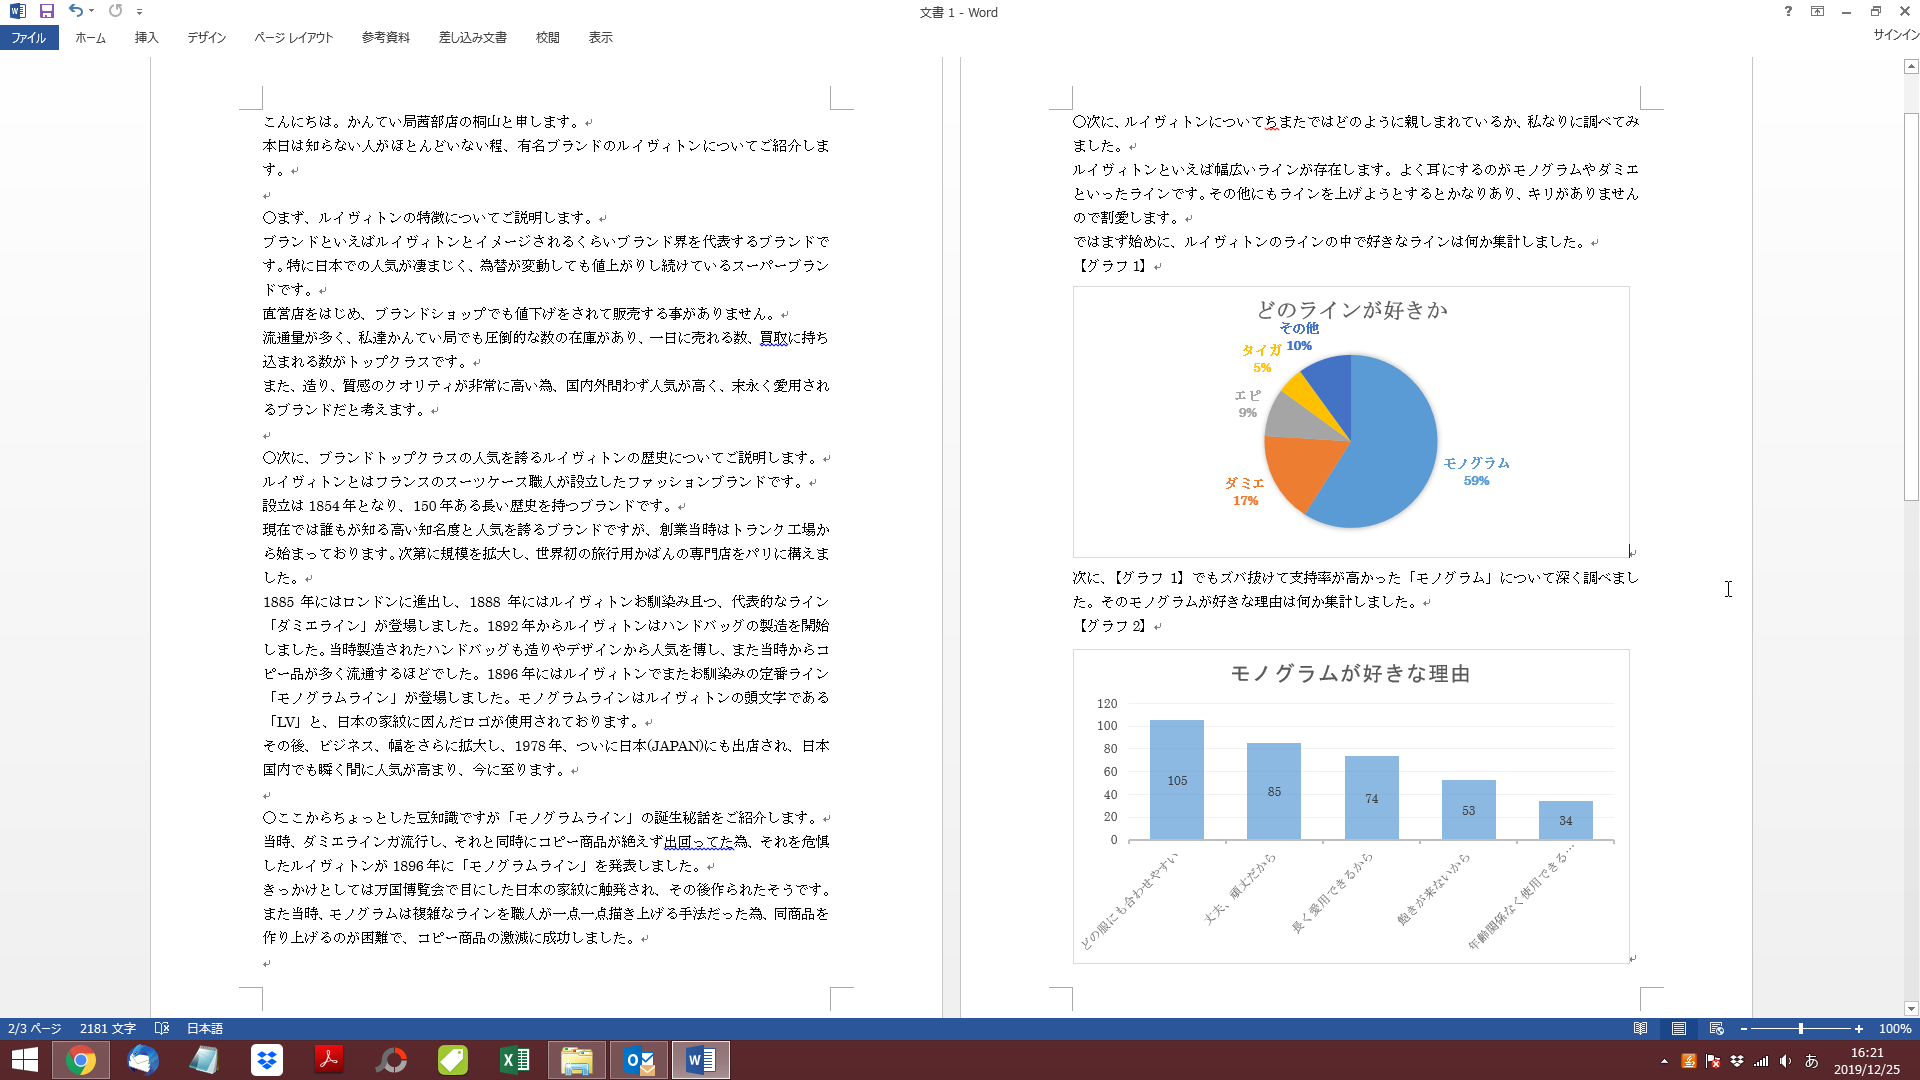Click the その他 10% pie label
Screen dimensions: 1920x1080
tap(1299, 337)
